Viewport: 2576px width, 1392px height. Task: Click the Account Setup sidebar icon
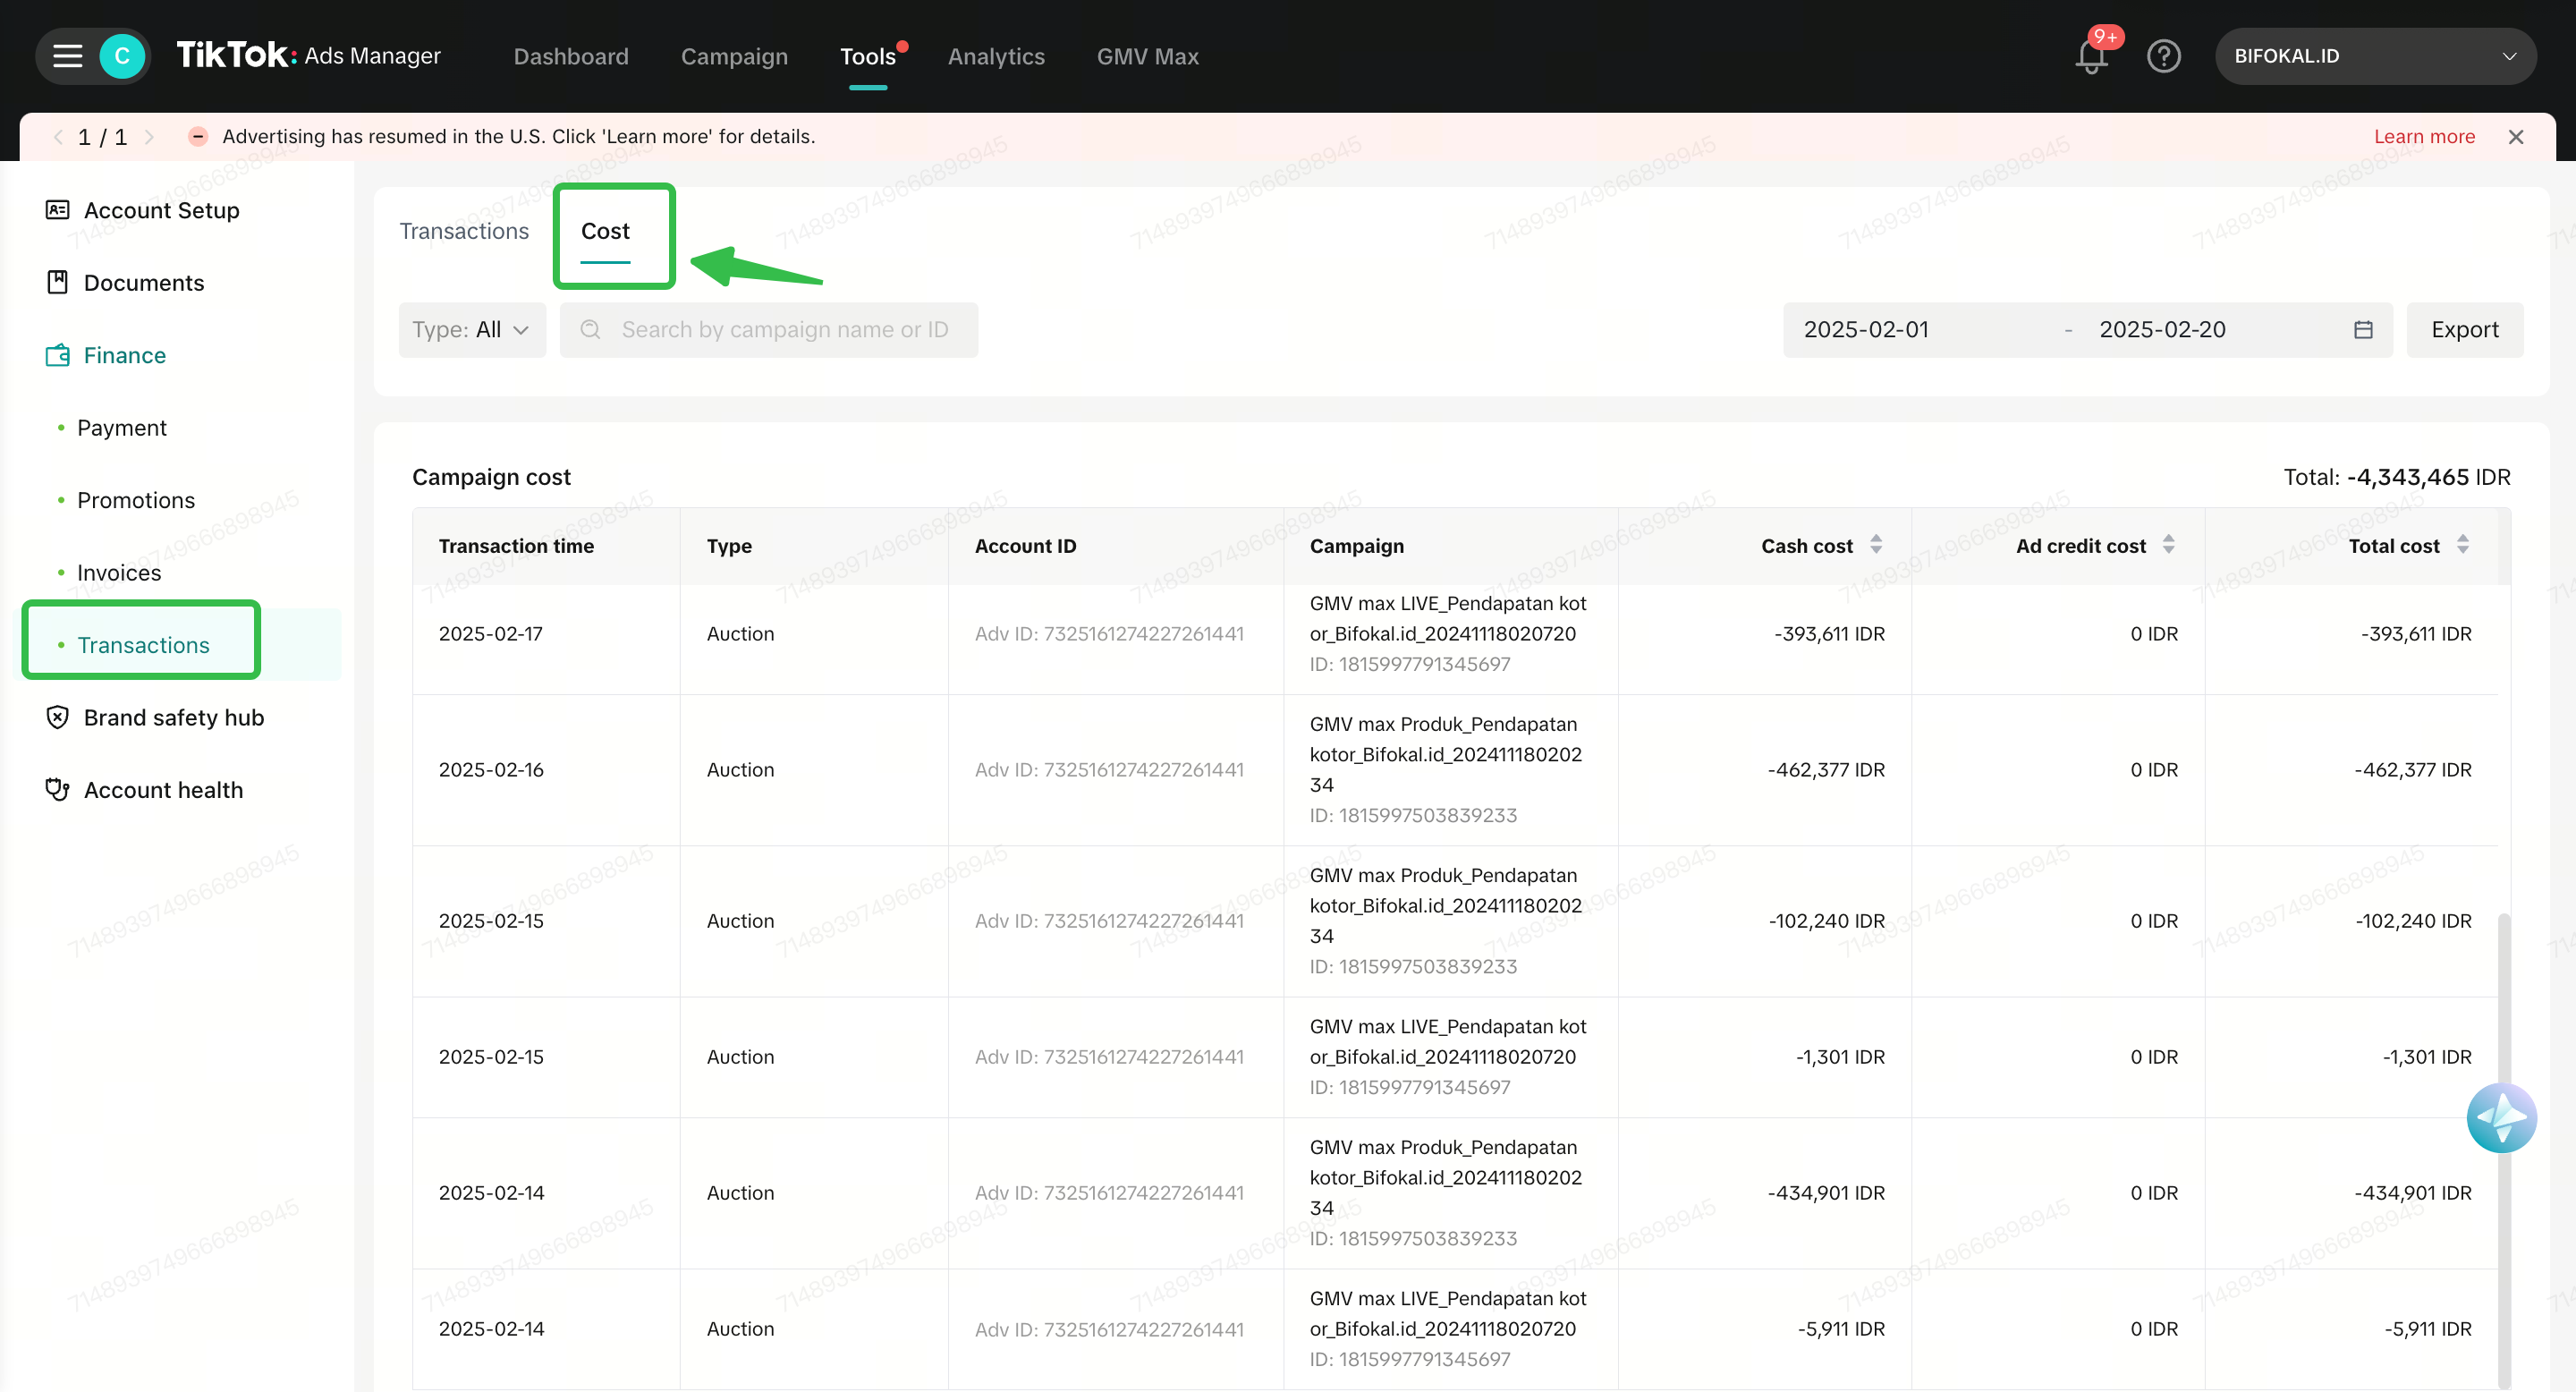point(57,210)
